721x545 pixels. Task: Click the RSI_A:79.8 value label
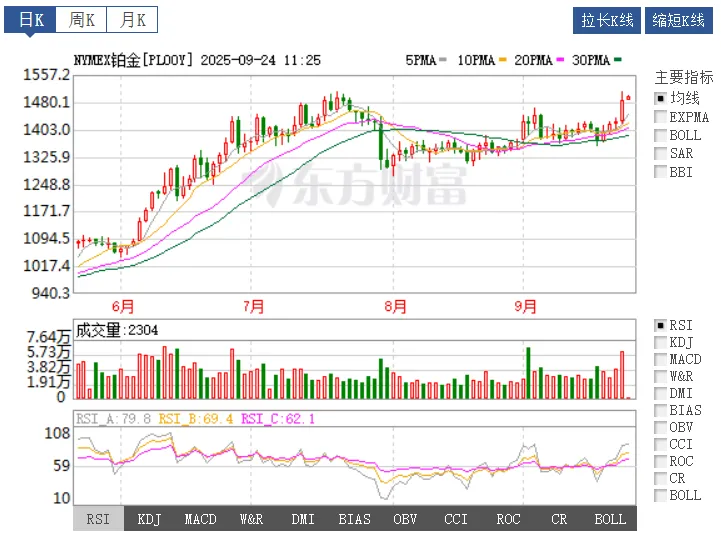[114, 419]
